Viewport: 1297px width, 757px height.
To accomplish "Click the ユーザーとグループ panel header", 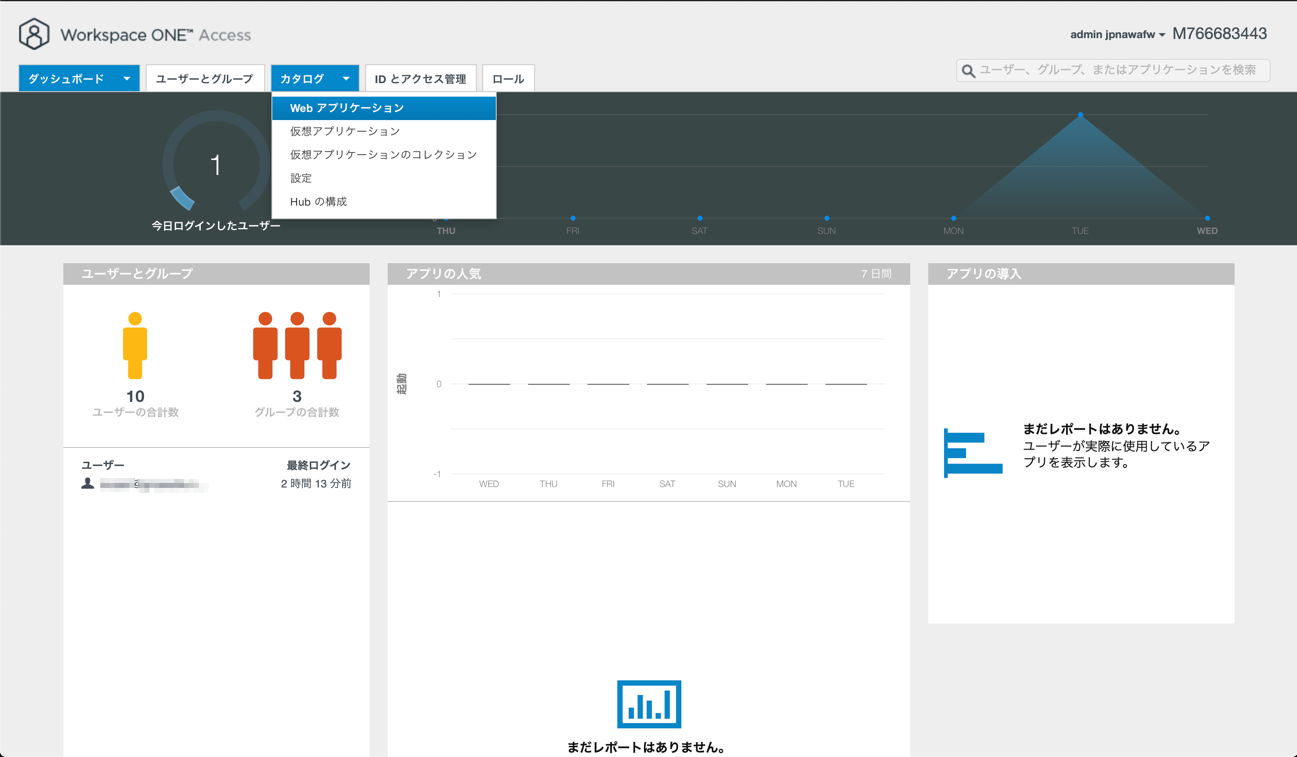I will [x=216, y=274].
